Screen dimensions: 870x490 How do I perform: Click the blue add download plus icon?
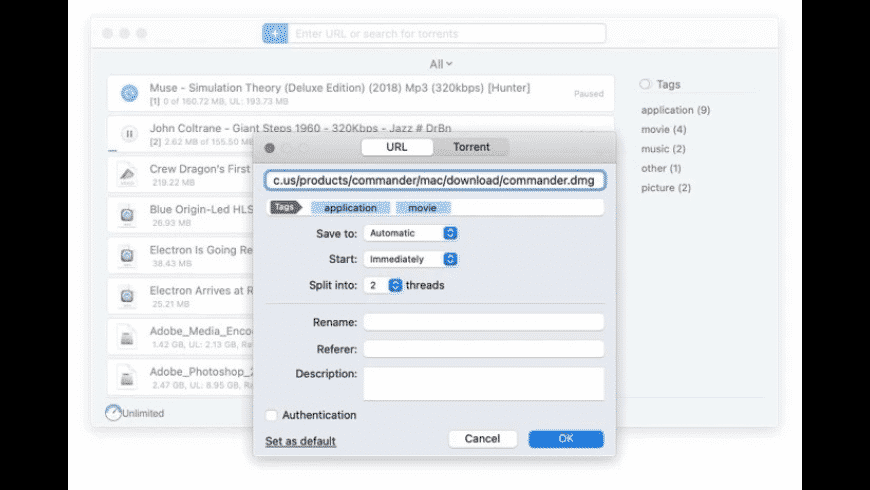click(275, 33)
